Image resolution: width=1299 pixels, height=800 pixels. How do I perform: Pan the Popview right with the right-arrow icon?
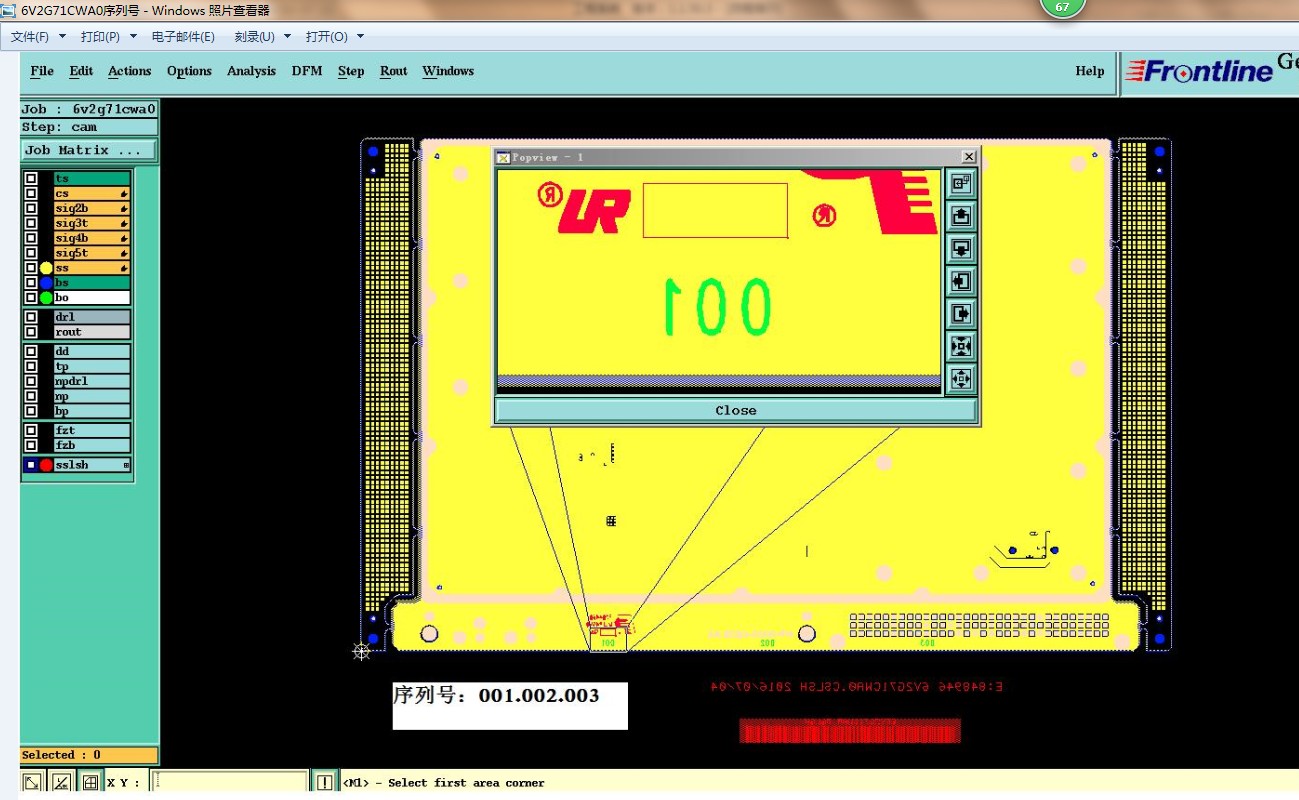[x=961, y=314]
